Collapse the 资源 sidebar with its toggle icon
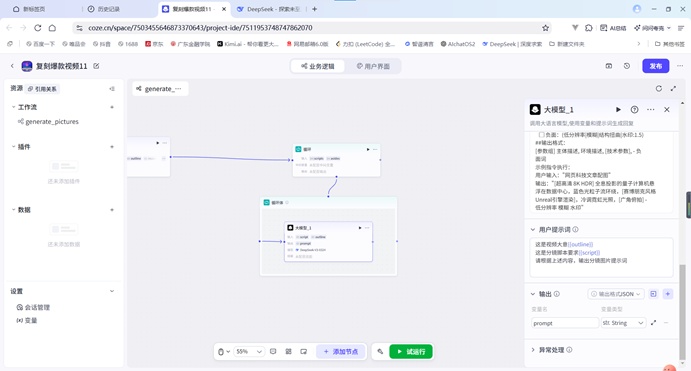Image resolution: width=691 pixels, height=371 pixels. click(112, 89)
